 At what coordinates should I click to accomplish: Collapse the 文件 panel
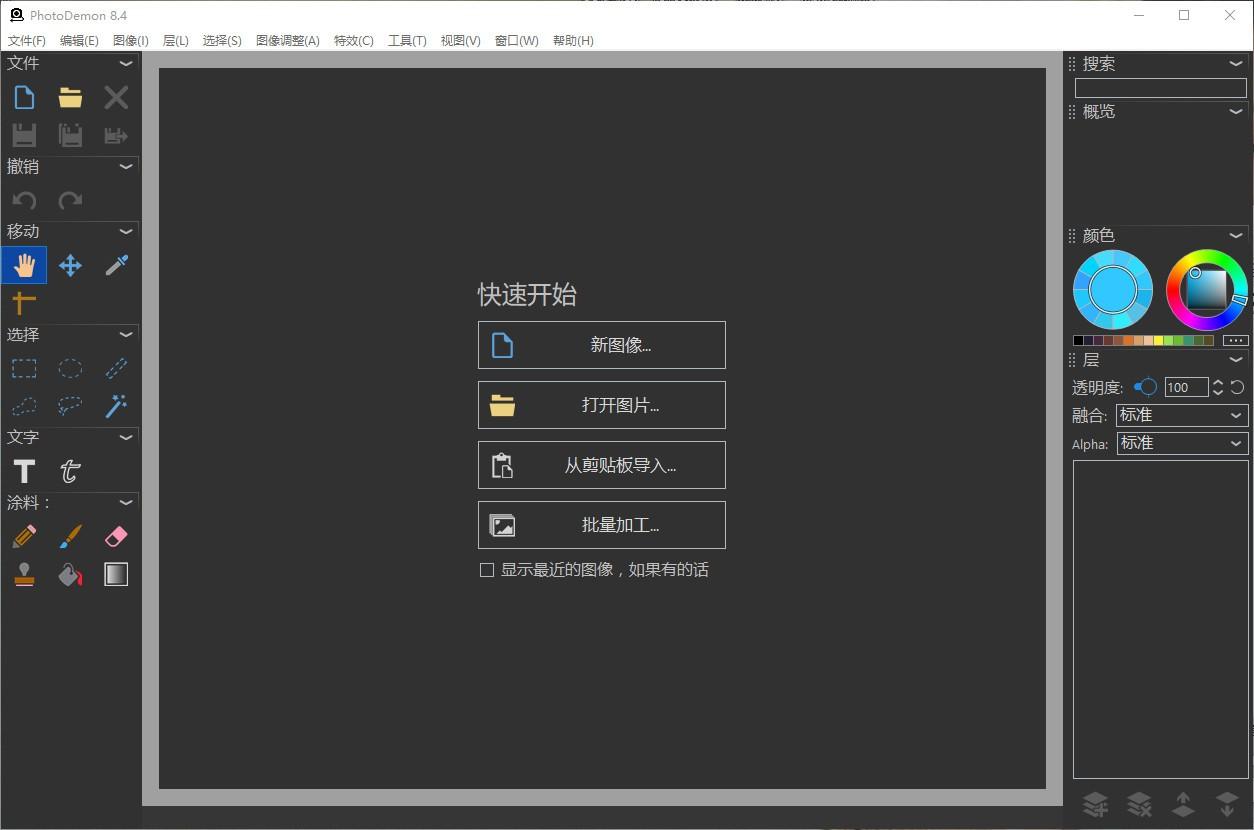click(x=126, y=63)
